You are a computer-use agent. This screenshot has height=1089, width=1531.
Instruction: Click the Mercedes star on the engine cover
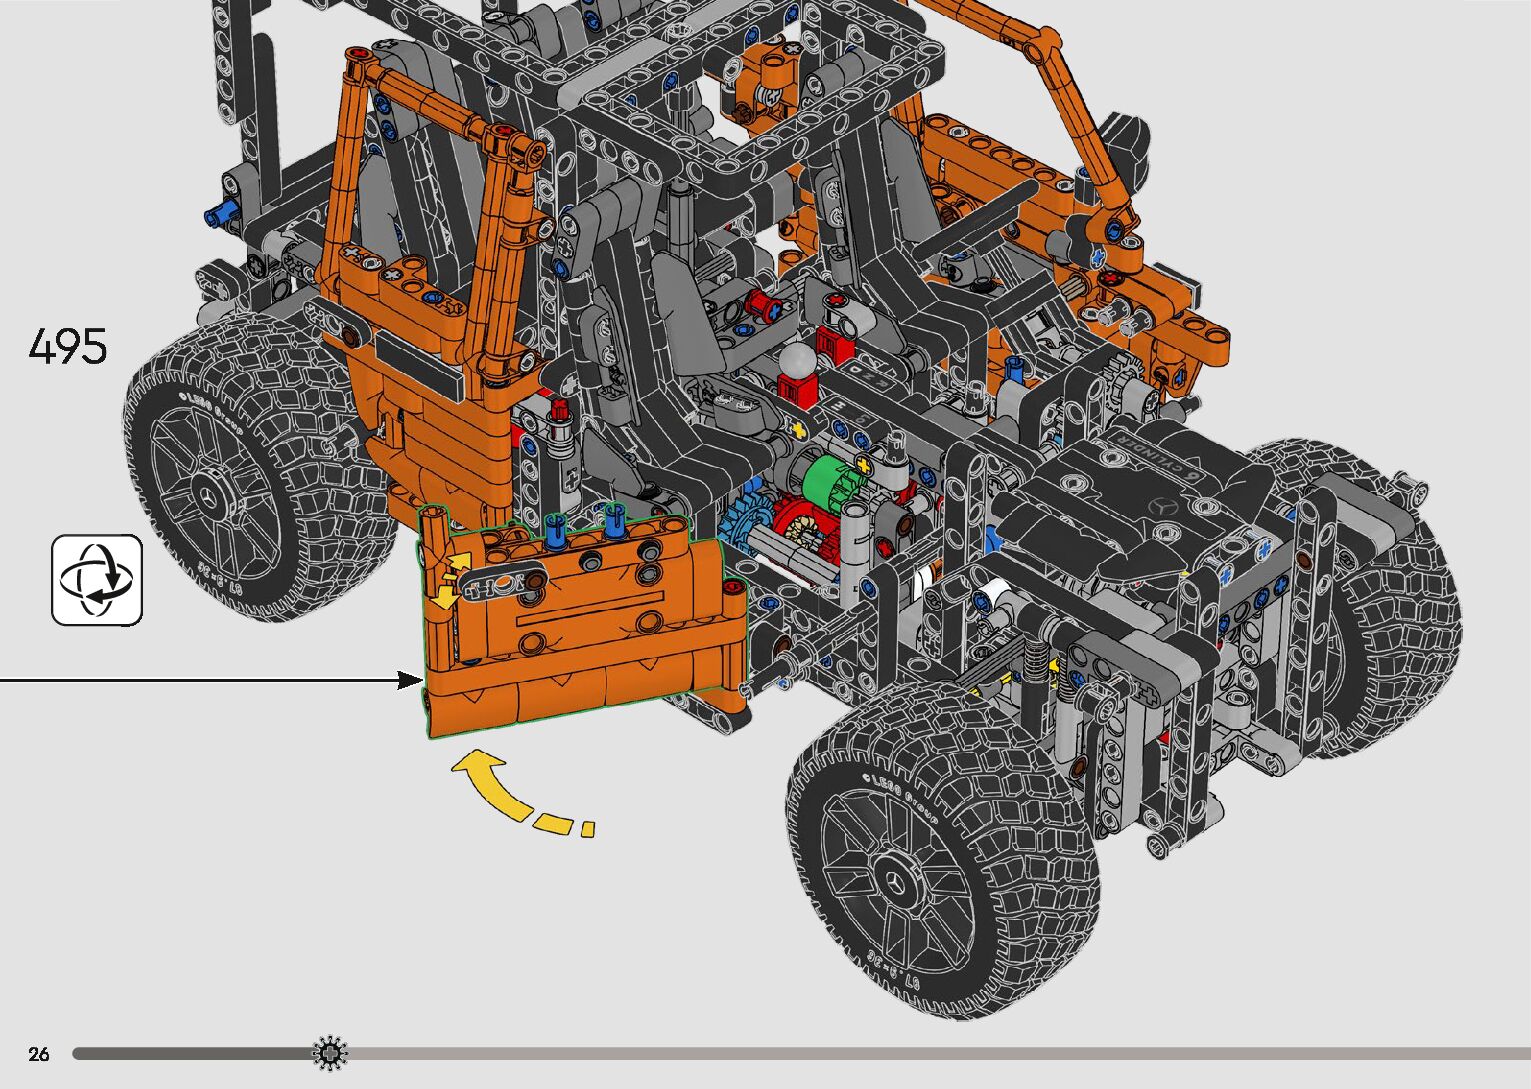tap(1163, 506)
